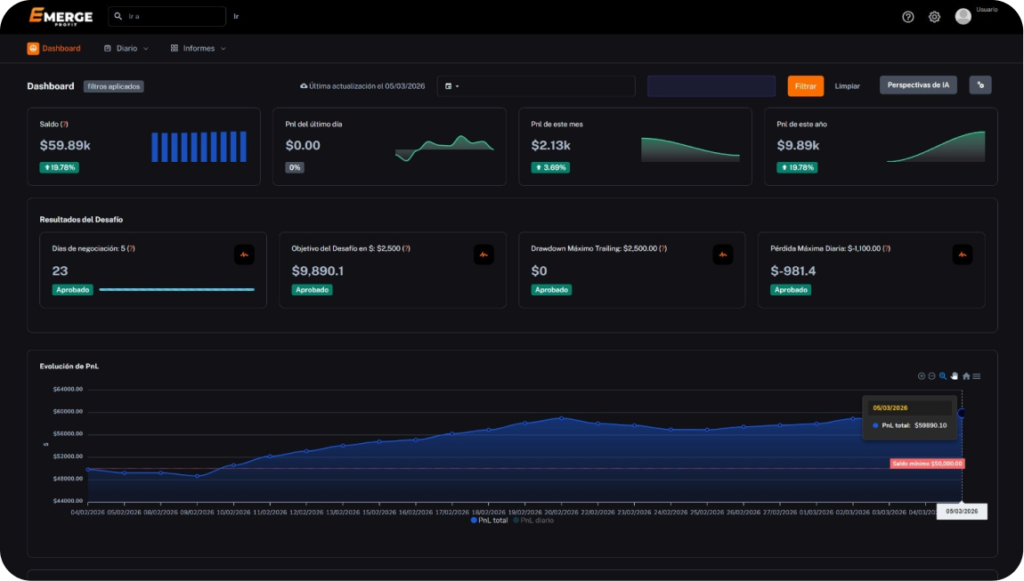Expand the Diario menu
Screen dimensions: 1024x581
126,48
